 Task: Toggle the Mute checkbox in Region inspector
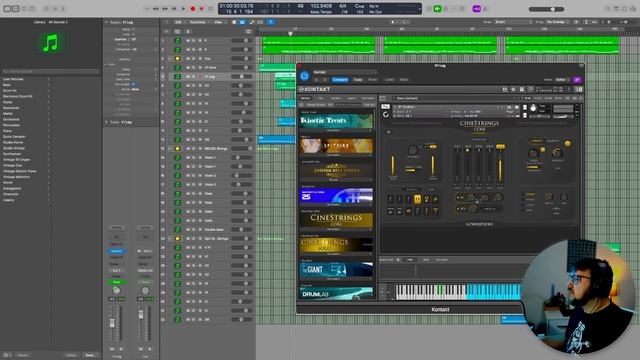coord(133,29)
